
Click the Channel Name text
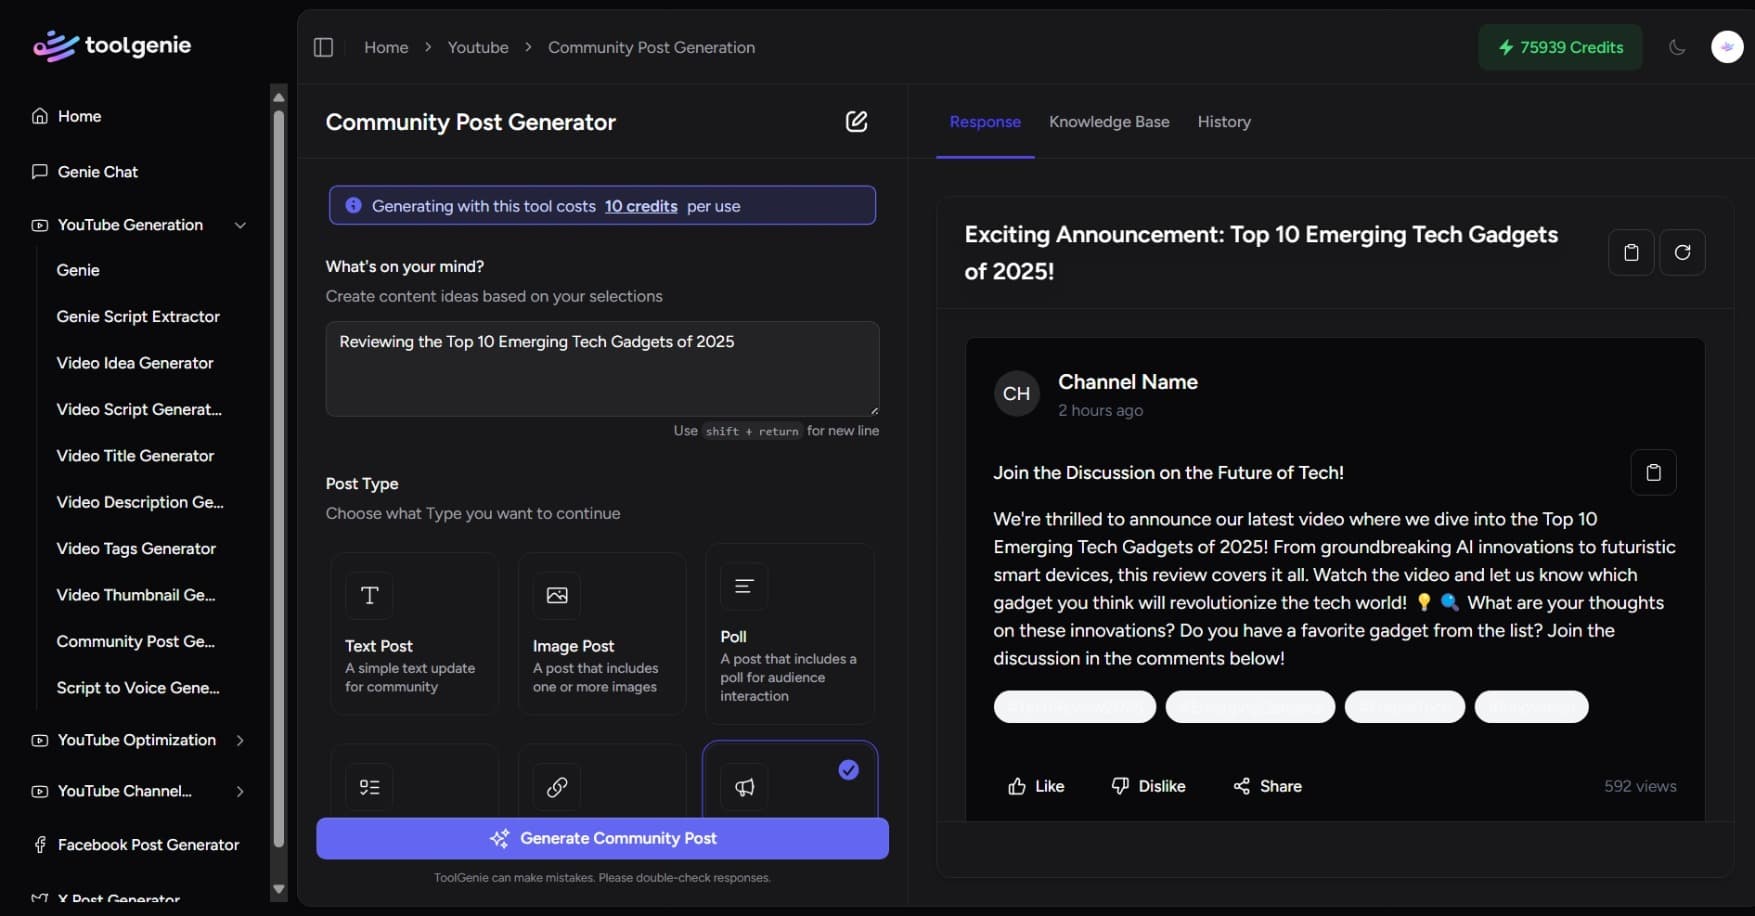tap(1128, 382)
